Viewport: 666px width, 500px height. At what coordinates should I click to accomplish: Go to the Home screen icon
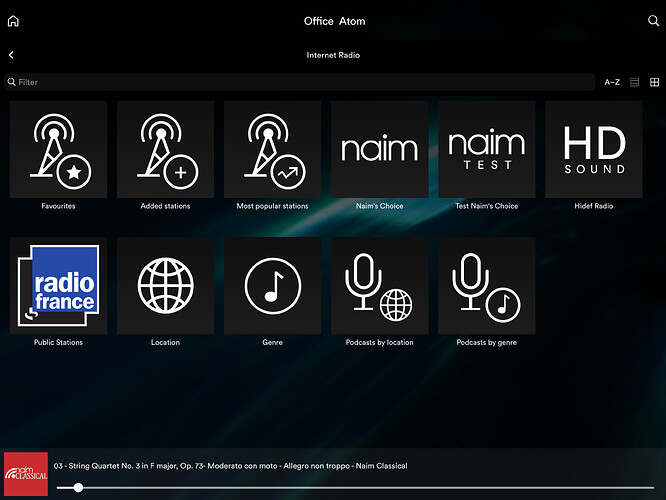click(13, 21)
